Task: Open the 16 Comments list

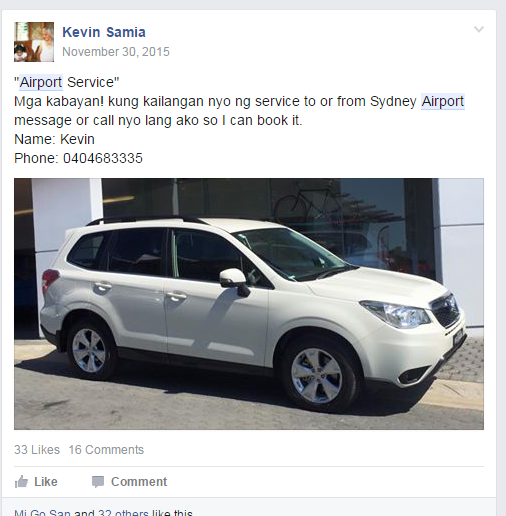Action: coord(106,450)
